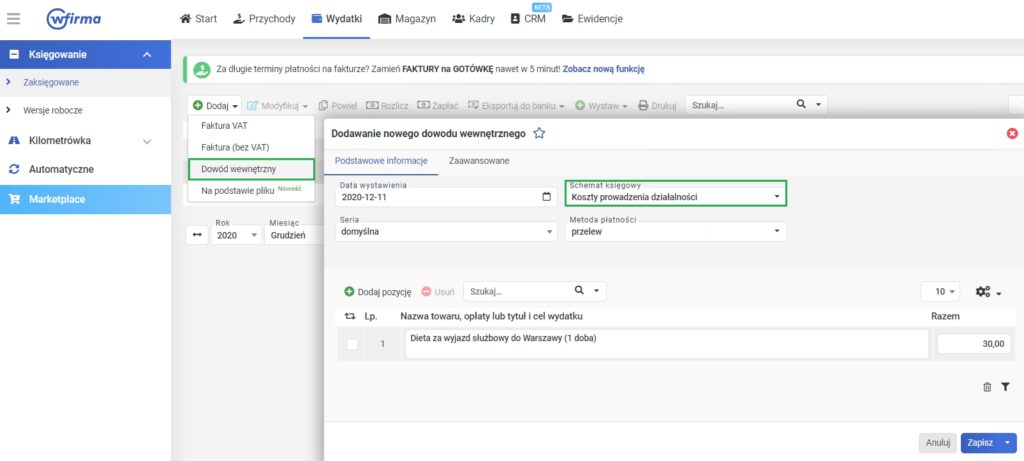The height and width of the screenshot is (461, 1024).
Task: Select Dowód wewnętrzny from Dodaj menu
Action: point(239,169)
